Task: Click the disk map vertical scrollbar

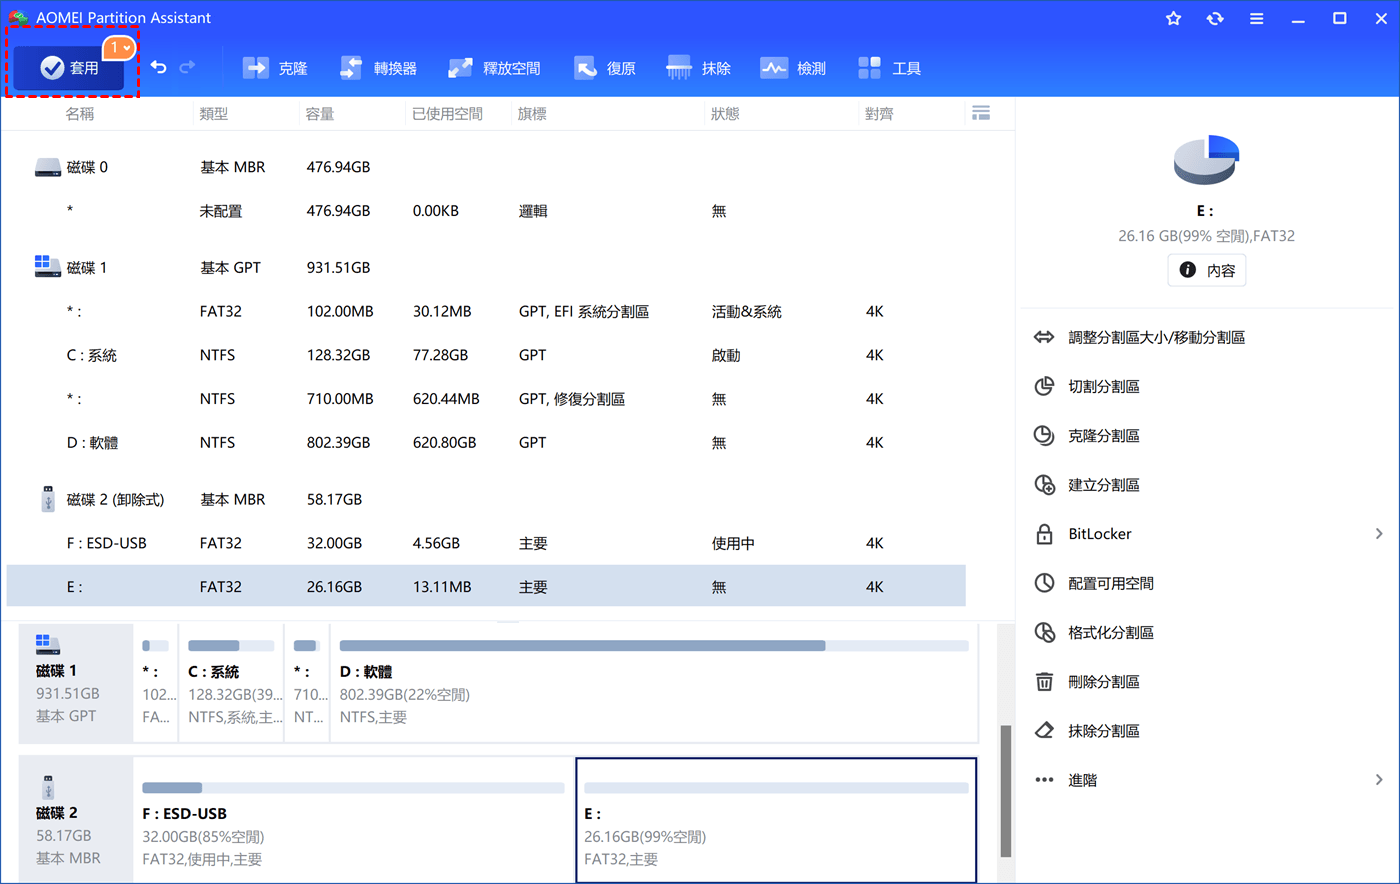Action: pyautogui.click(x=1006, y=790)
